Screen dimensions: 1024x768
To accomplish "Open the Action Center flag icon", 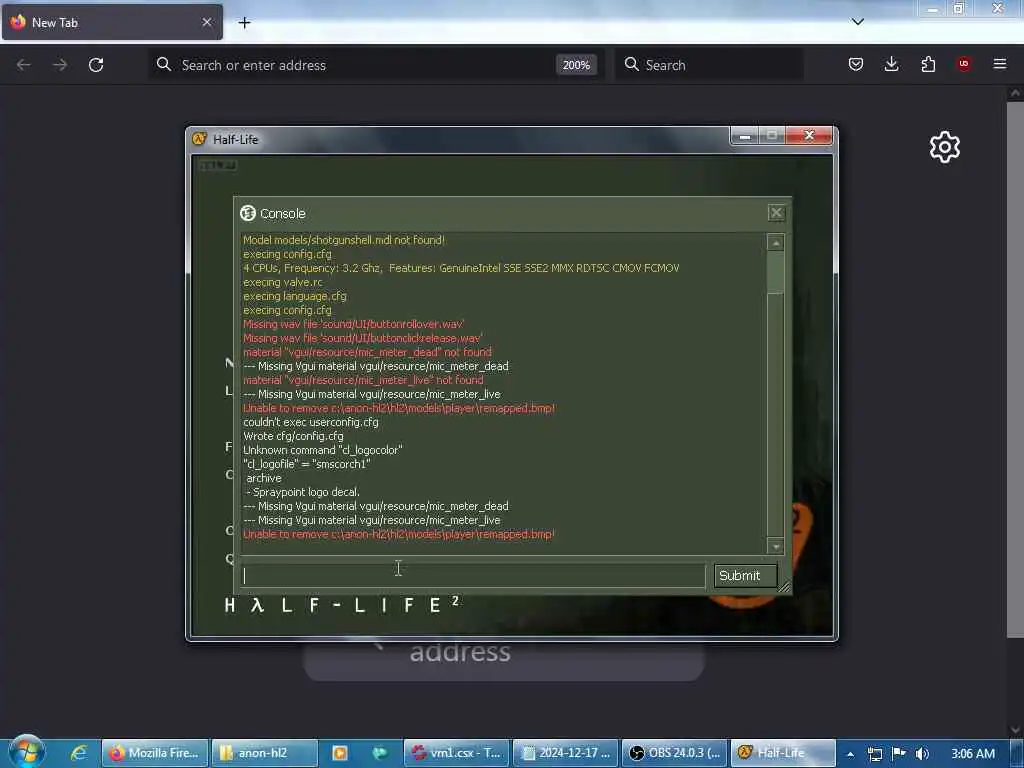I will pos(899,753).
